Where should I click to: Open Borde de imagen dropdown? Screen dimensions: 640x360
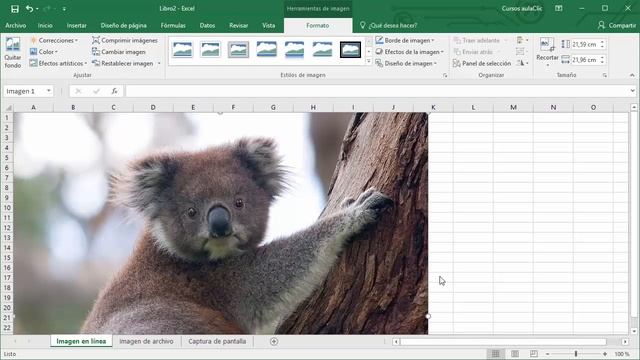(405, 40)
